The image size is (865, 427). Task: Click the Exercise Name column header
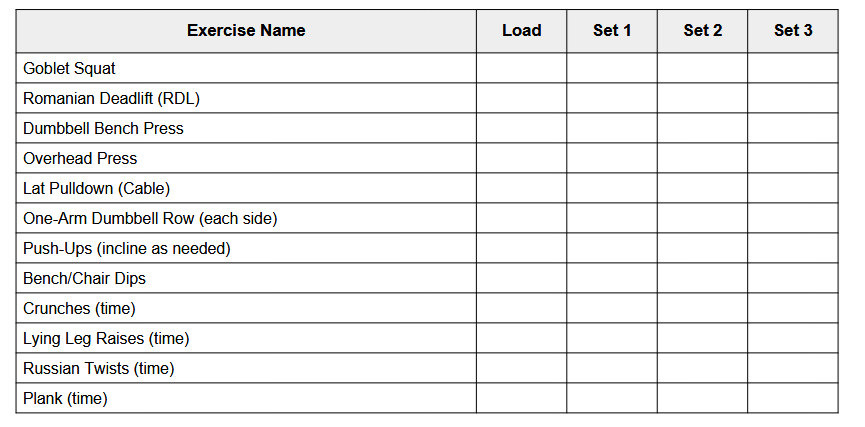pyautogui.click(x=246, y=31)
